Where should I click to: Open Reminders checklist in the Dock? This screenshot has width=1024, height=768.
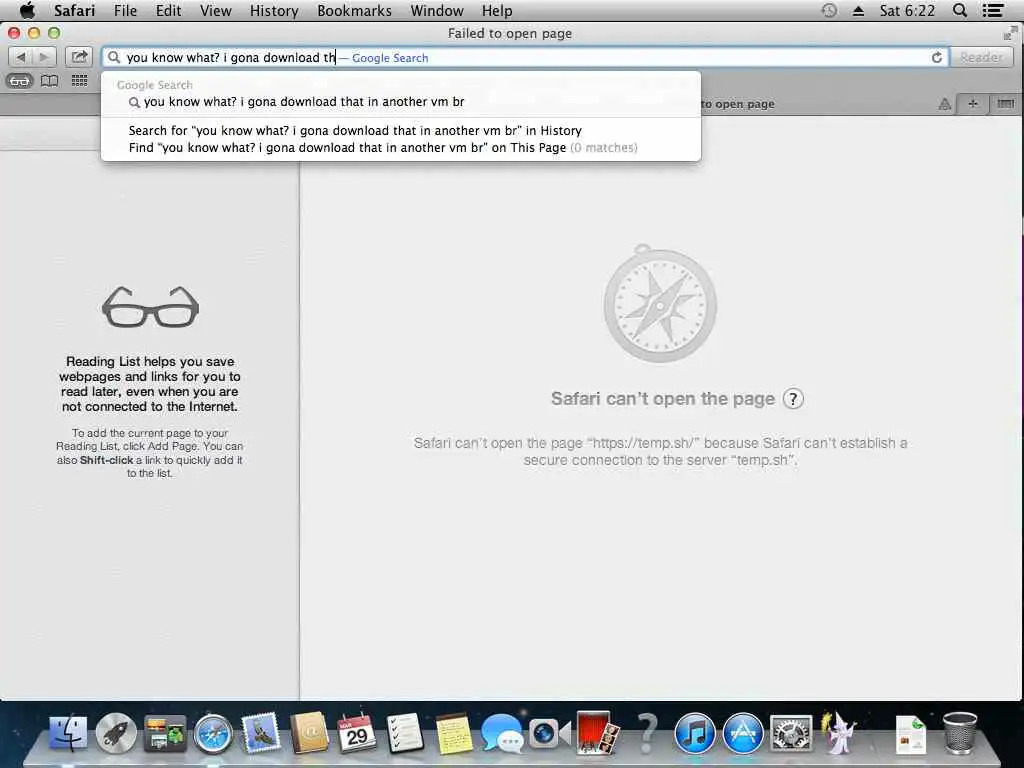tap(405, 733)
